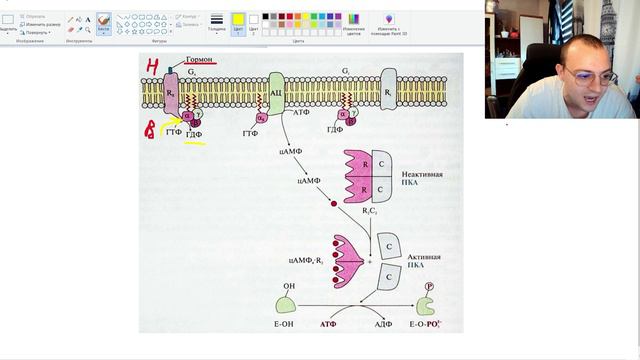Choose the Fill with color bucket tool
Image resolution: width=640 pixels, height=360 pixels.
coord(79,20)
